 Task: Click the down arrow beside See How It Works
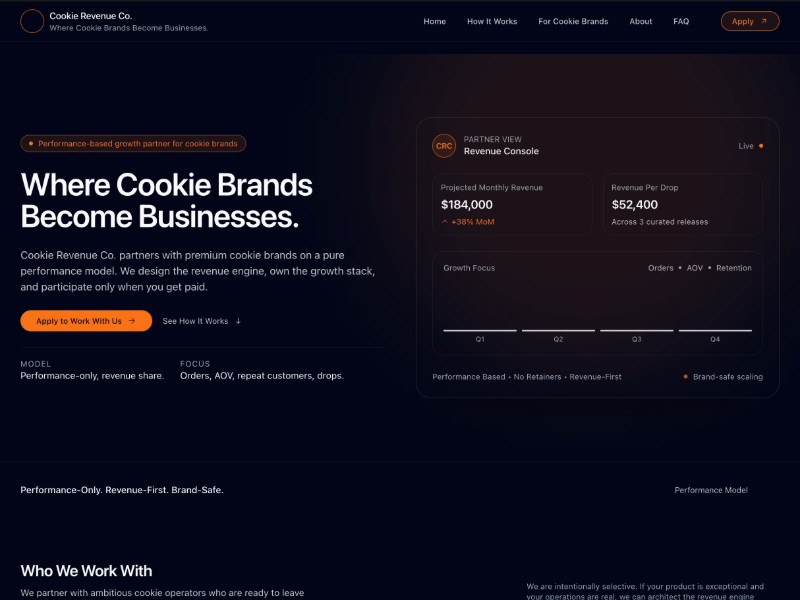tap(238, 321)
